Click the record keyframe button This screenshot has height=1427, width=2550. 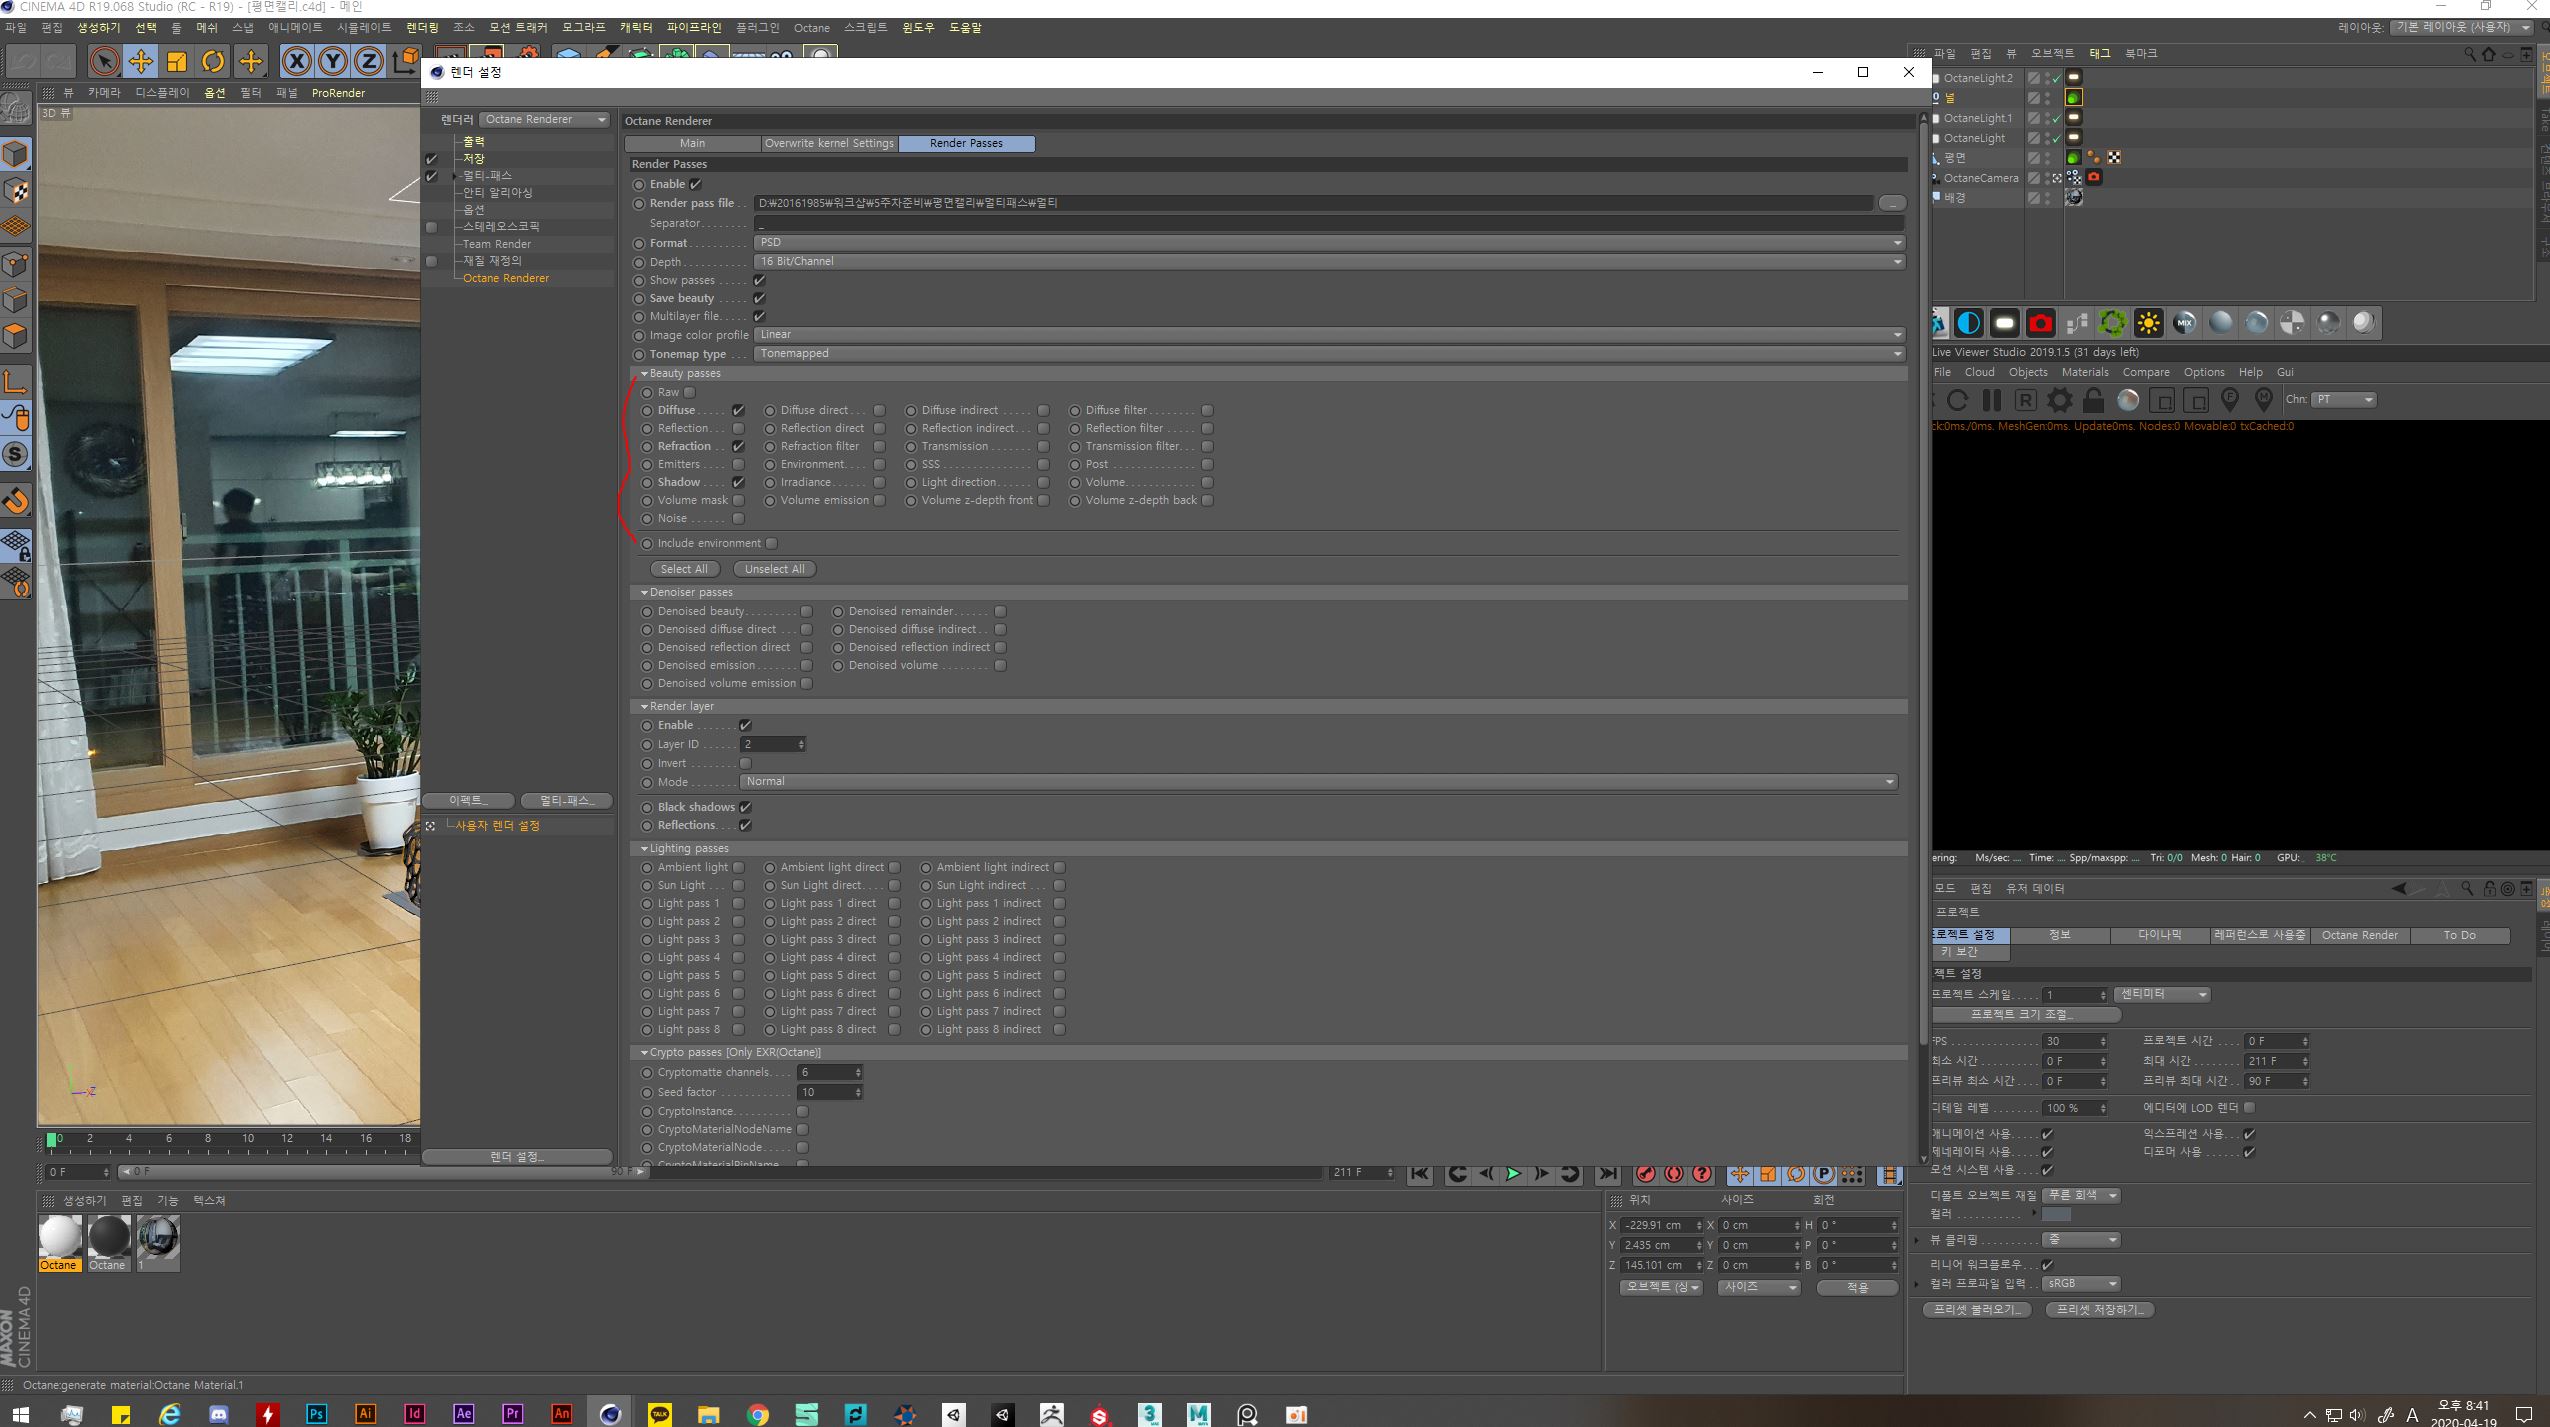tap(1646, 1174)
